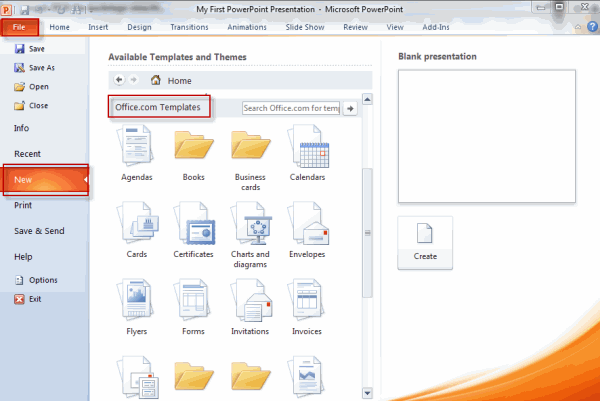Click the File tab
The width and height of the screenshot is (600, 401).
pyautogui.click(x=19, y=27)
